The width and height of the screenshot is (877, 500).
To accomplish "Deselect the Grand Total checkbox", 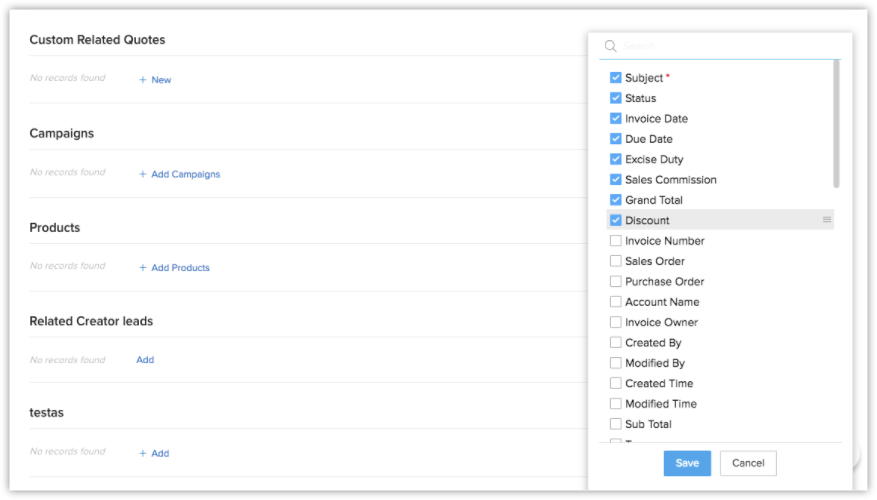I will click(x=616, y=200).
